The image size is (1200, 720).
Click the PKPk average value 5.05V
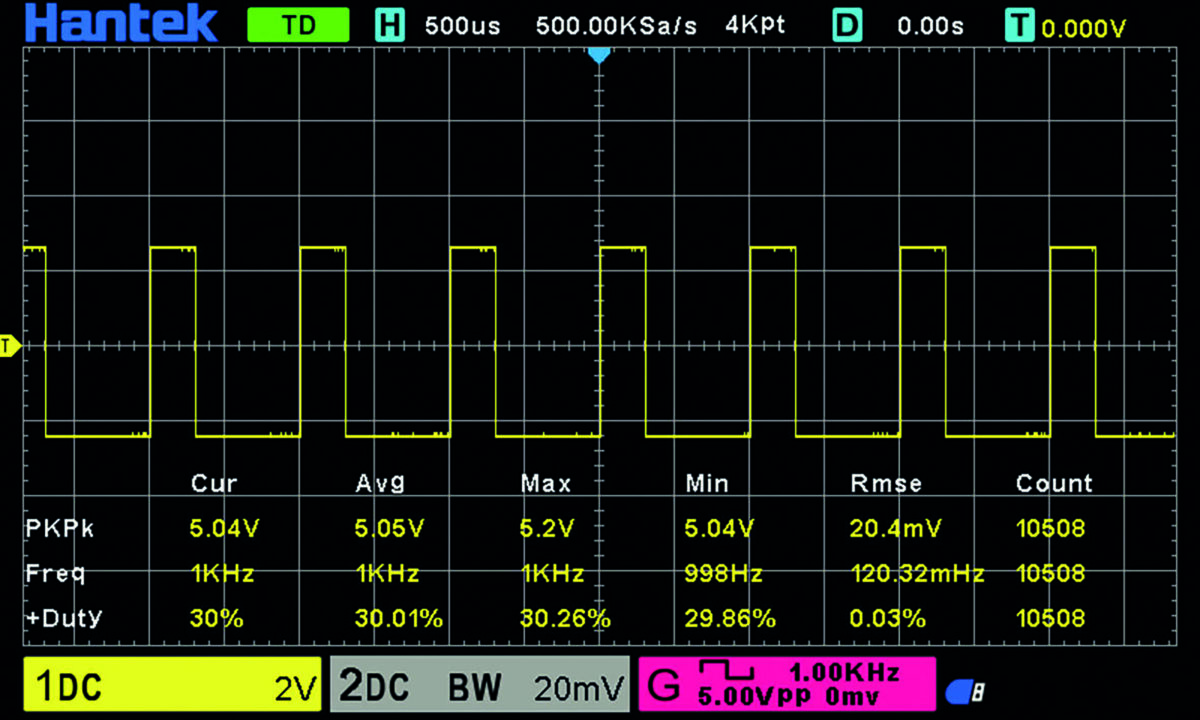(389, 528)
